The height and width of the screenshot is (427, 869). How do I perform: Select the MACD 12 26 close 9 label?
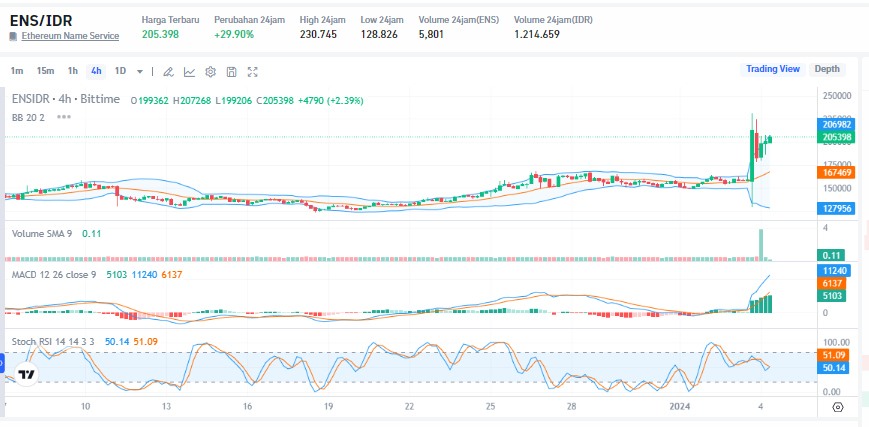(54, 274)
